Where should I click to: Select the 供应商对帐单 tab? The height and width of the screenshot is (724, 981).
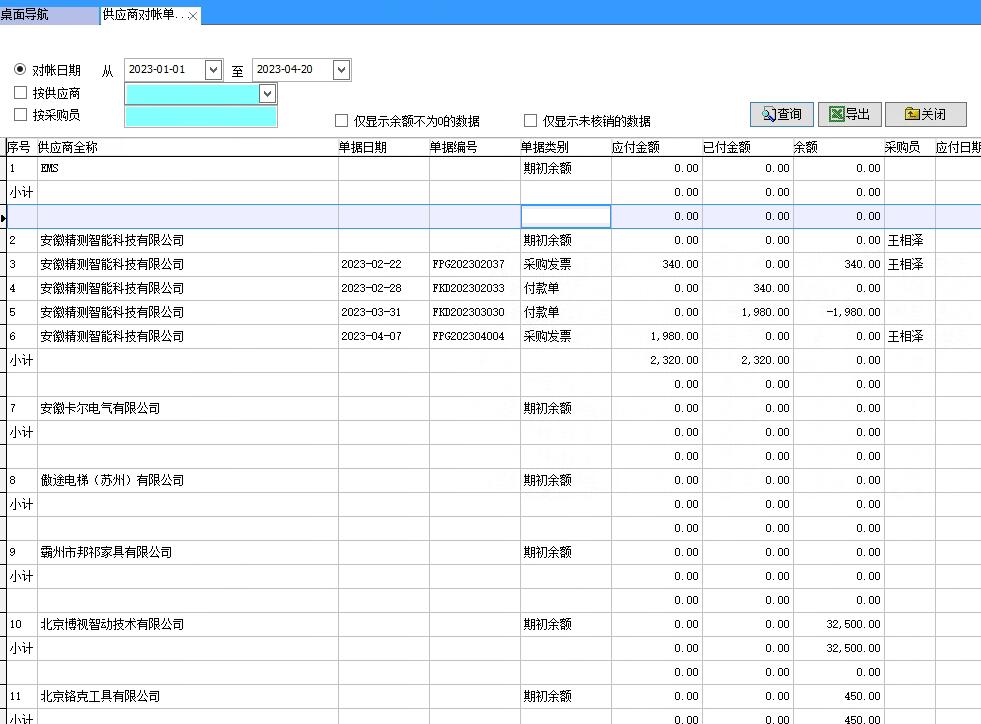[x=142, y=16]
